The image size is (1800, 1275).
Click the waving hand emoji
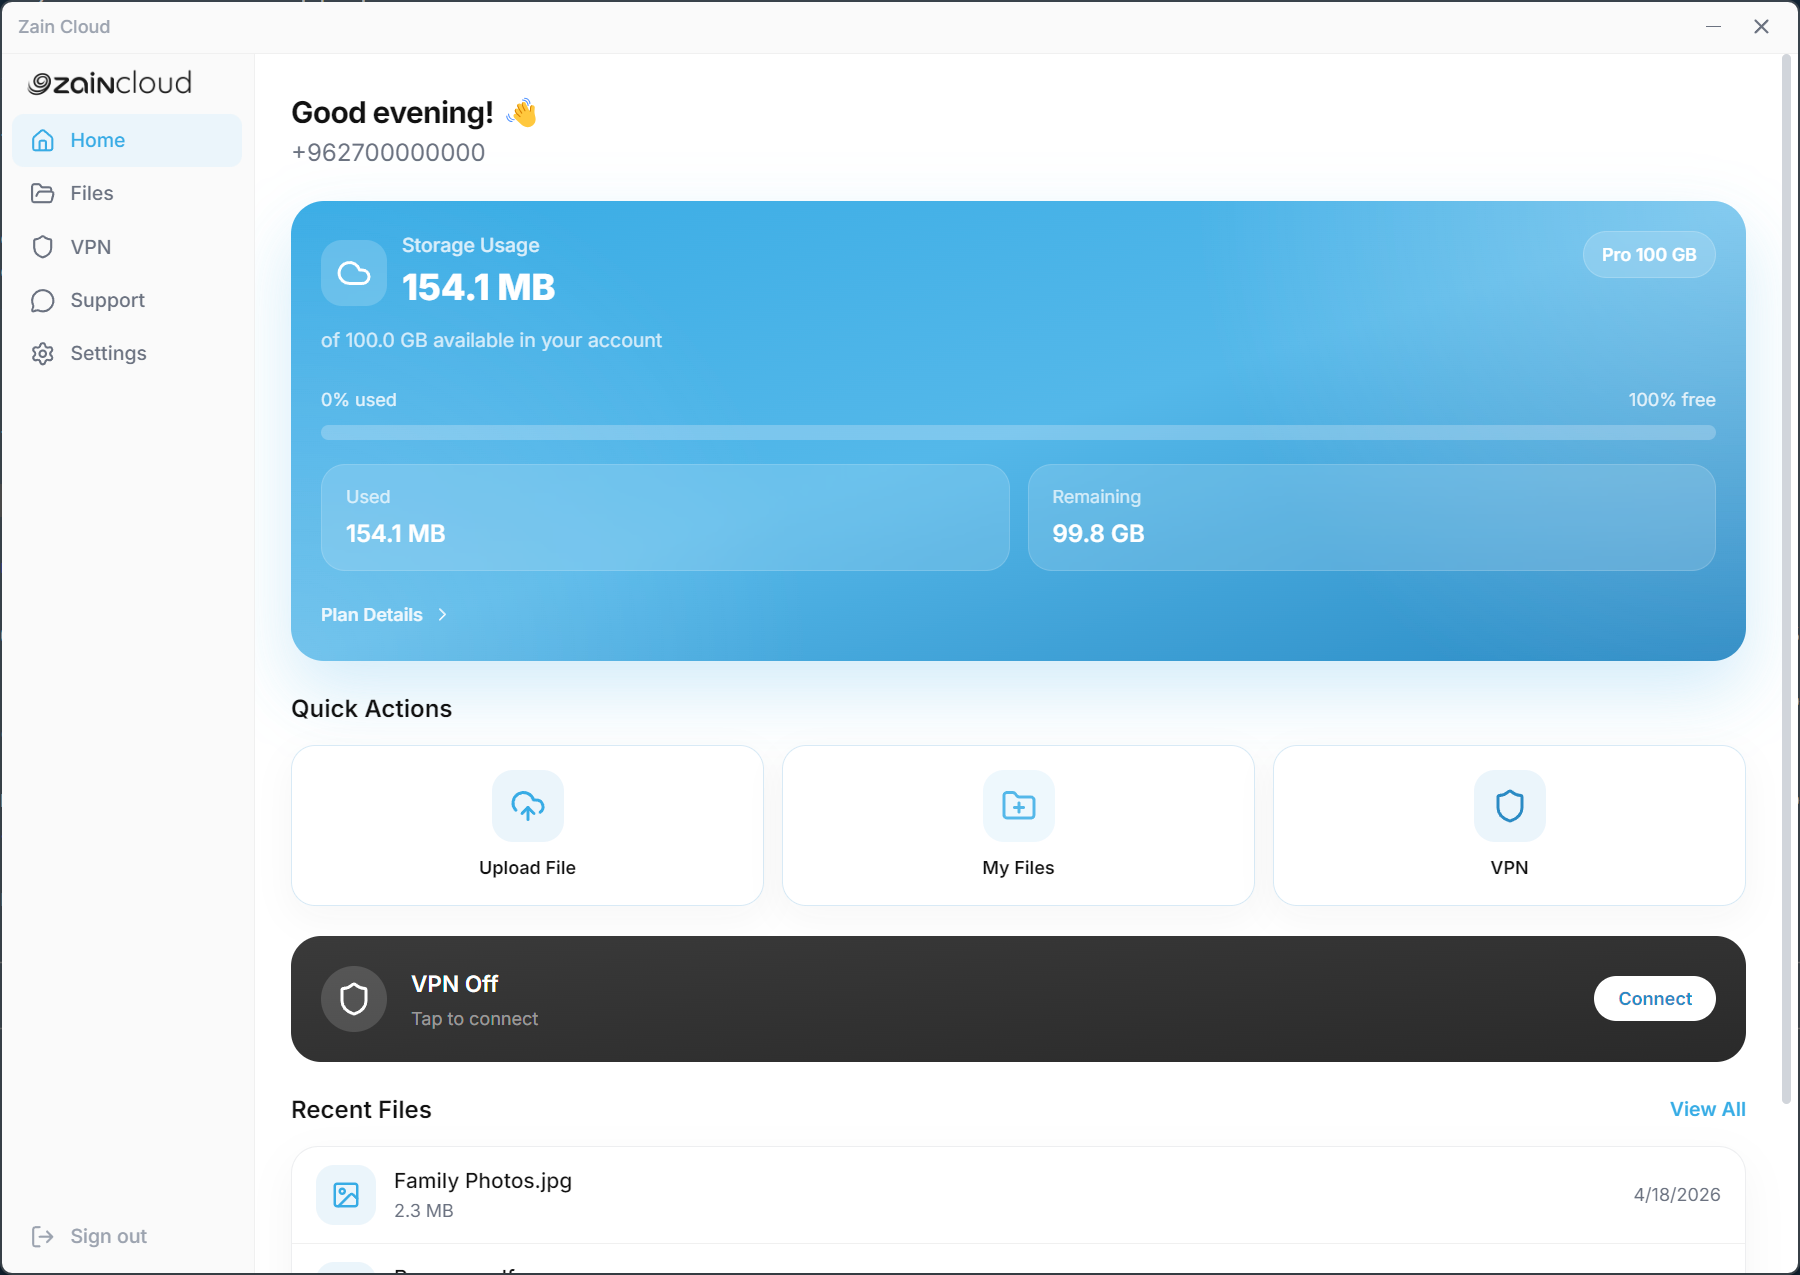pos(522,113)
